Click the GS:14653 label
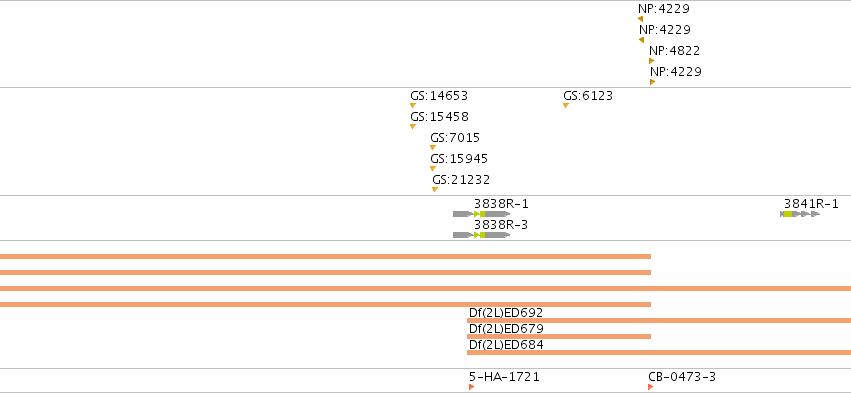 click(x=439, y=96)
